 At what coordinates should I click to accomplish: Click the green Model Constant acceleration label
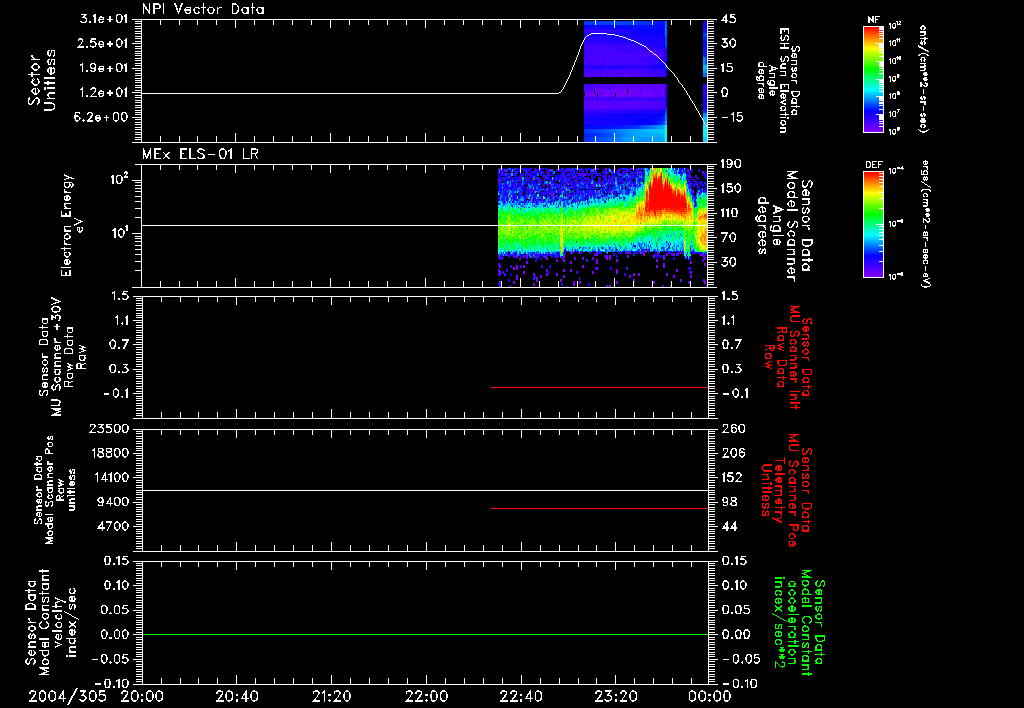click(799, 623)
